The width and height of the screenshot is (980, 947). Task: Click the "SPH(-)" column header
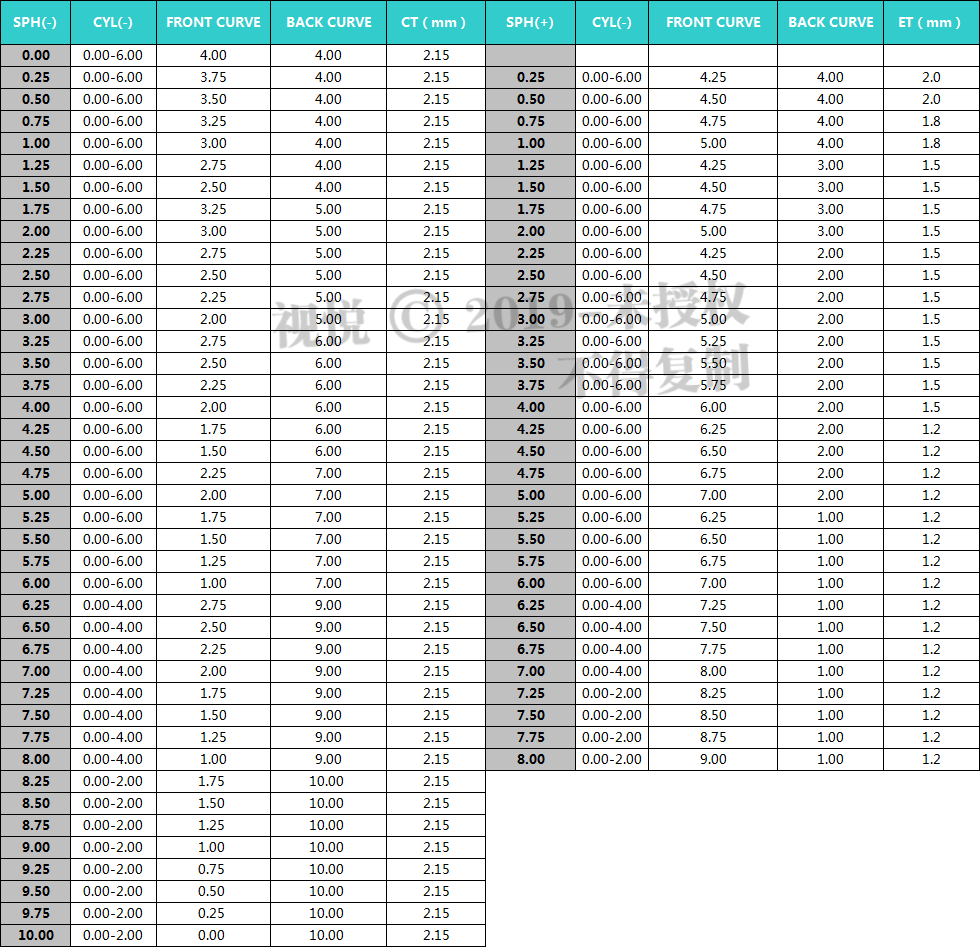(35, 23)
